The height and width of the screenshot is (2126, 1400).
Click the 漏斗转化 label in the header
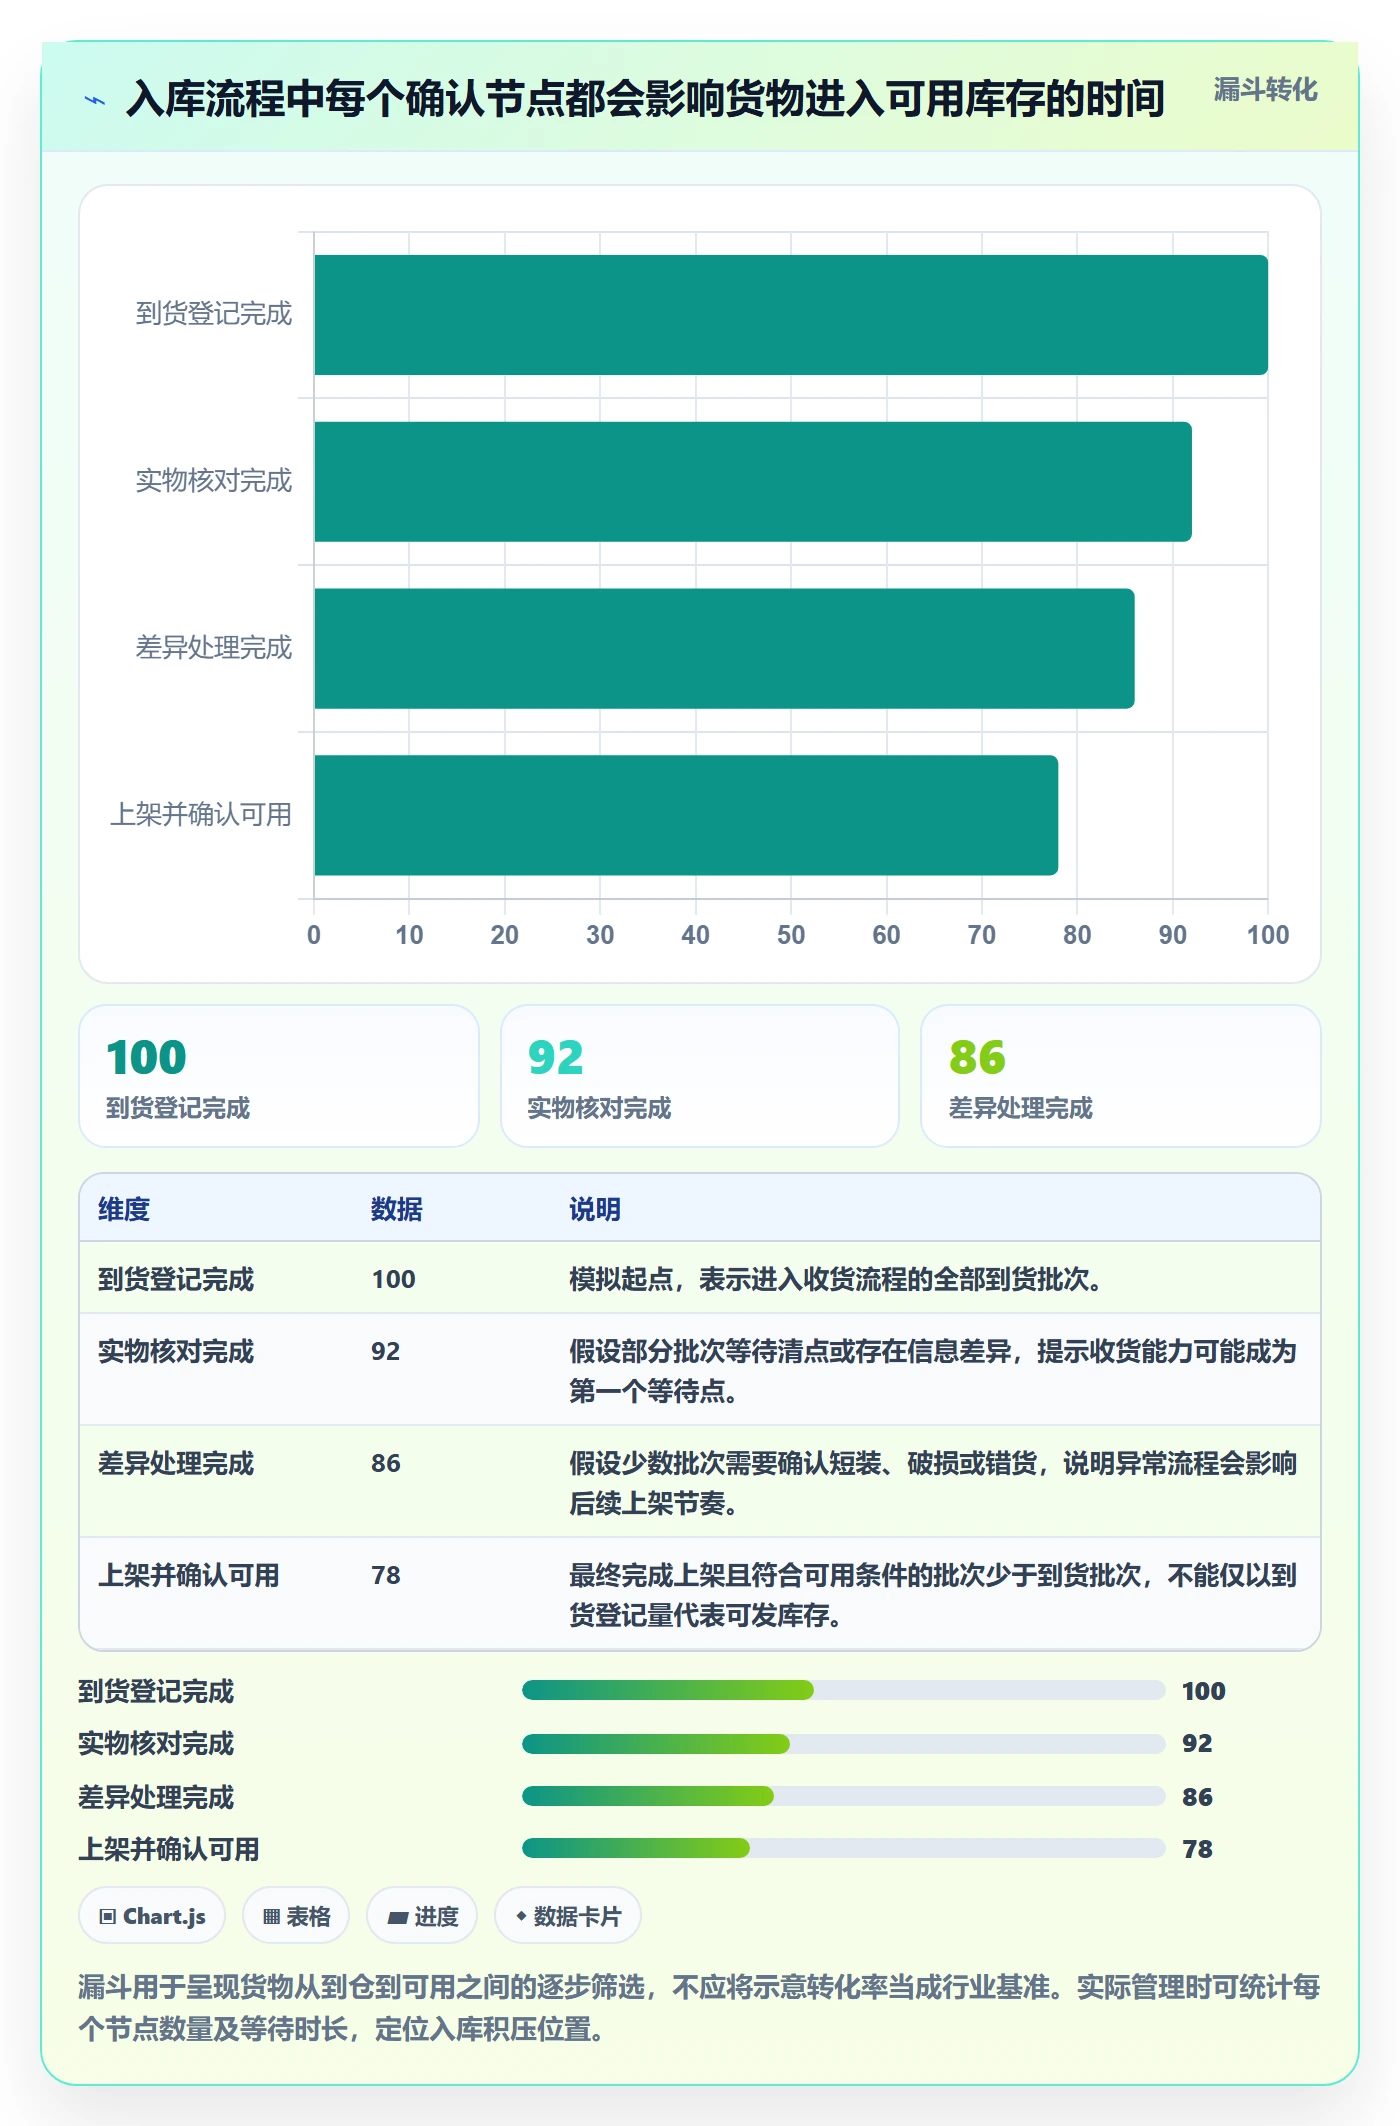click(1265, 90)
